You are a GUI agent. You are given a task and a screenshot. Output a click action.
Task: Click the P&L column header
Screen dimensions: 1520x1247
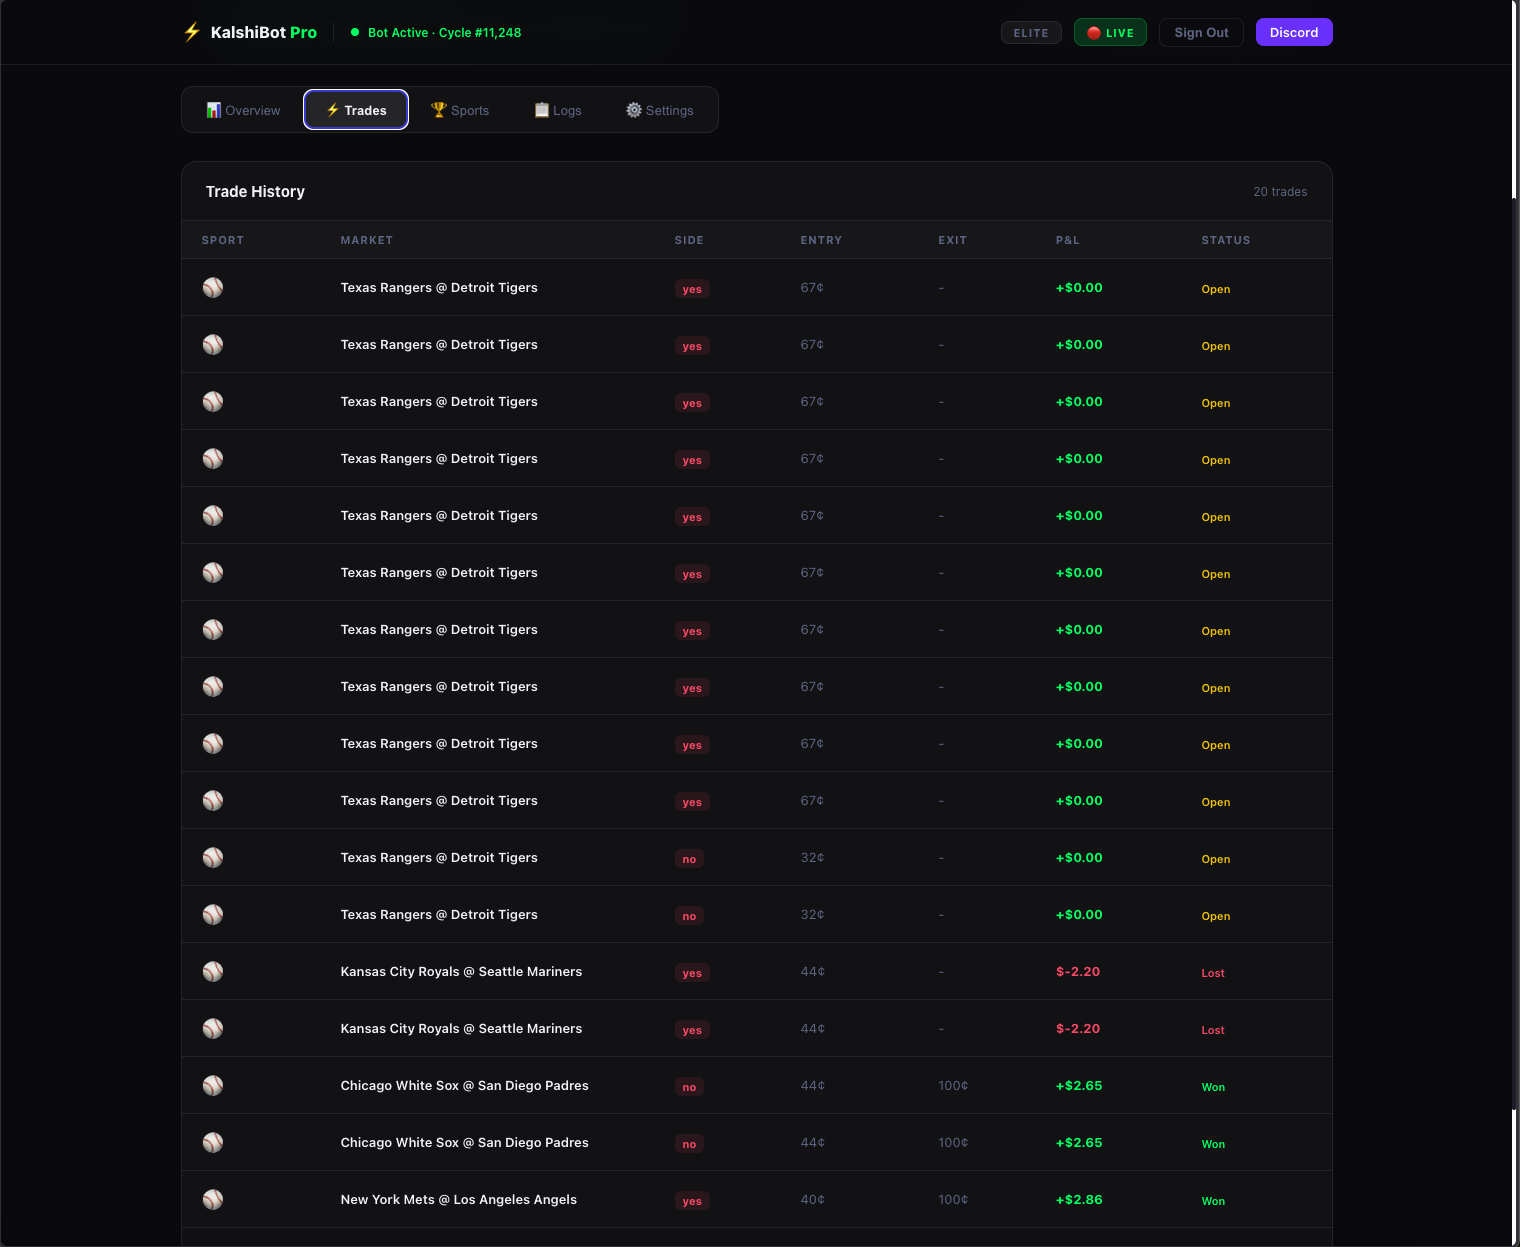tap(1067, 240)
